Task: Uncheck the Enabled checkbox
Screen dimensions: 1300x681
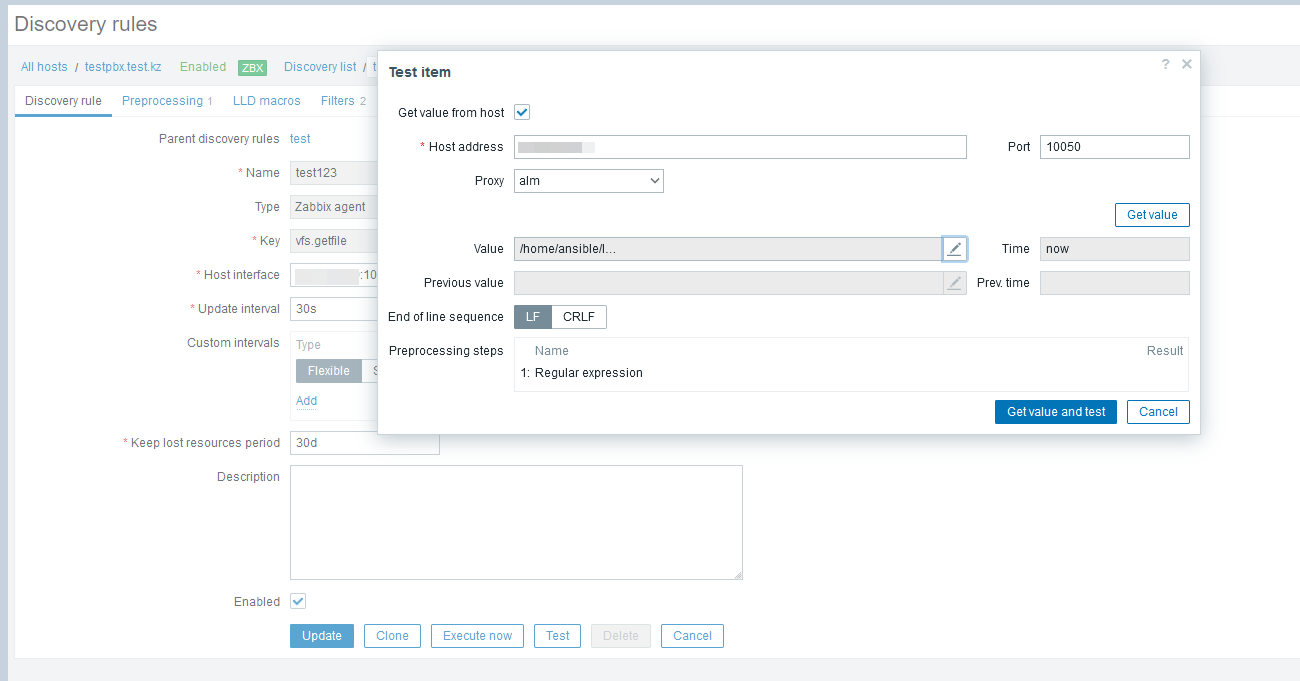Action: pyautogui.click(x=298, y=601)
